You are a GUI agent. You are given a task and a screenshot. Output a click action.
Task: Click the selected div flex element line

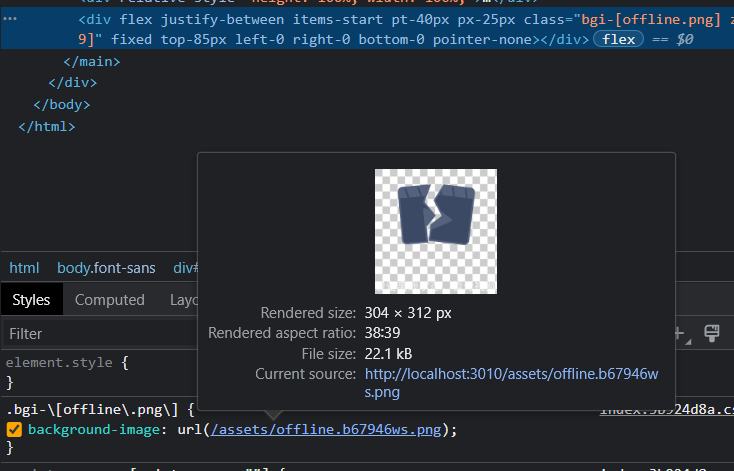click(x=367, y=29)
